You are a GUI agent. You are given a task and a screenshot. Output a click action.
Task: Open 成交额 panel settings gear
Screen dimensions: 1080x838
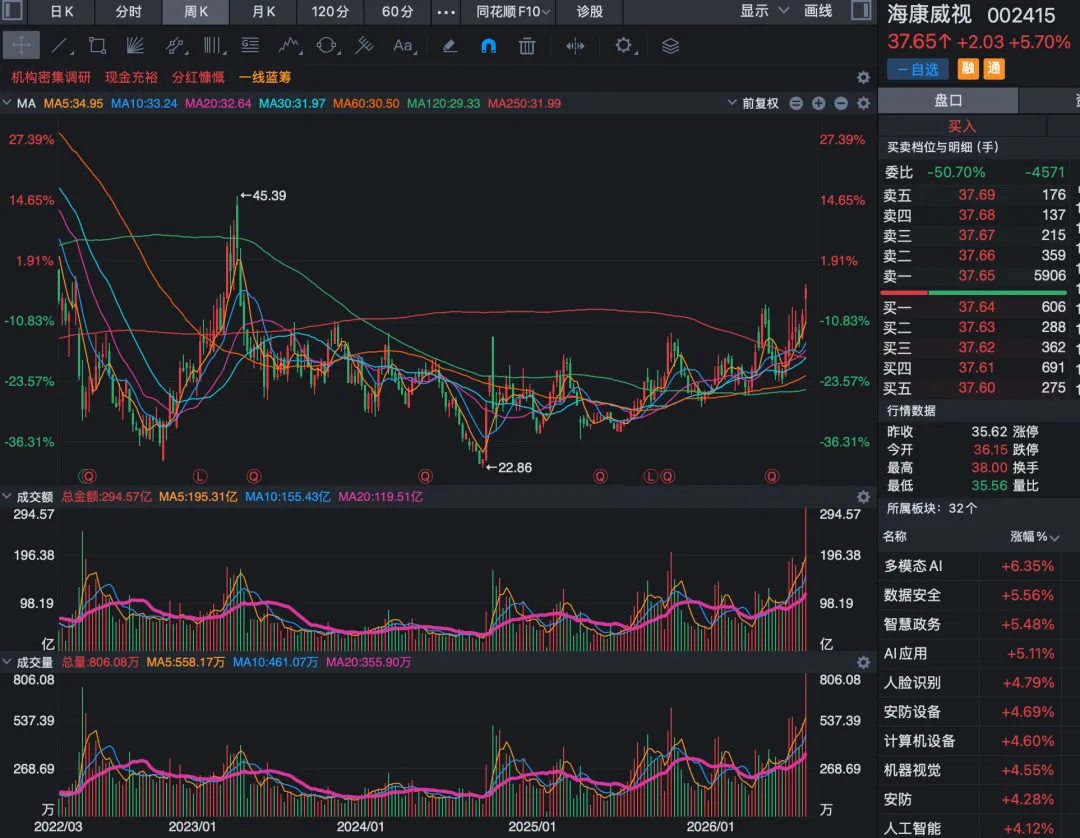[x=863, y=496]
